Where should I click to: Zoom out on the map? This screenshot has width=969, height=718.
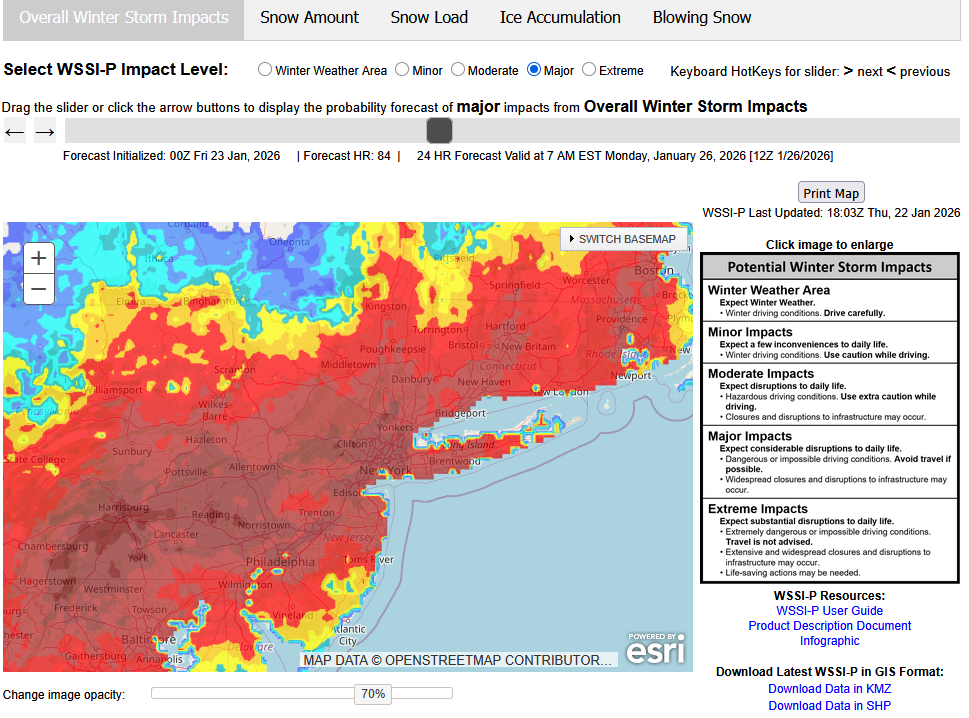click(x=38, y=290)
